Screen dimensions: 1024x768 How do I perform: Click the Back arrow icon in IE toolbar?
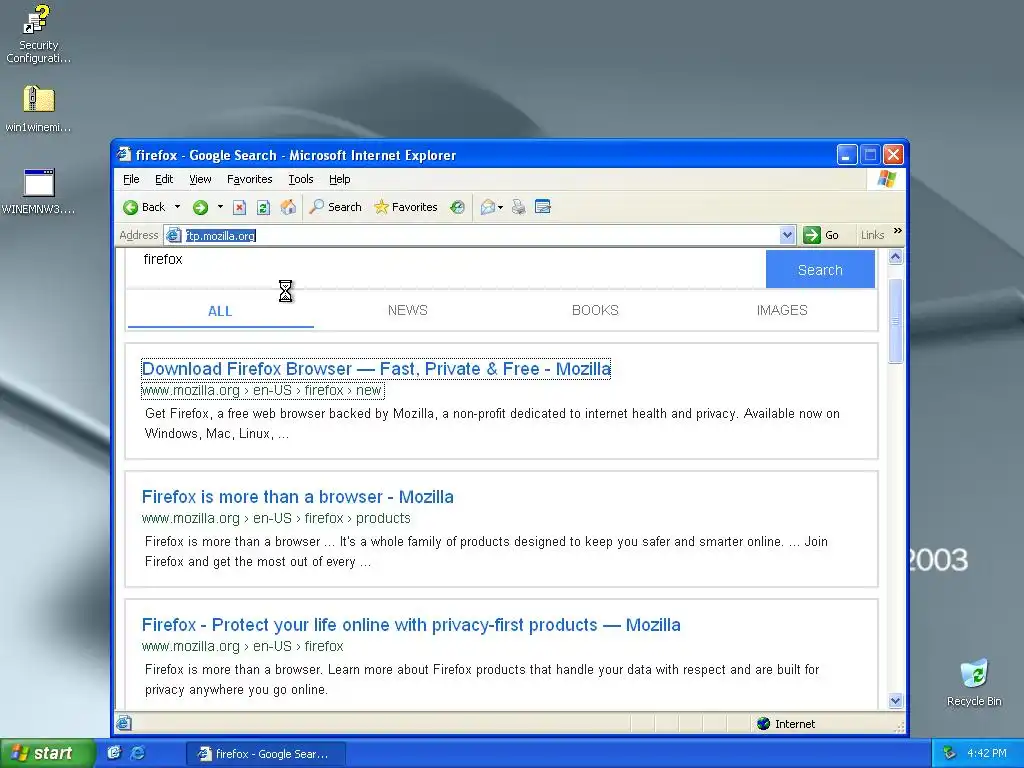coord(131,207)
